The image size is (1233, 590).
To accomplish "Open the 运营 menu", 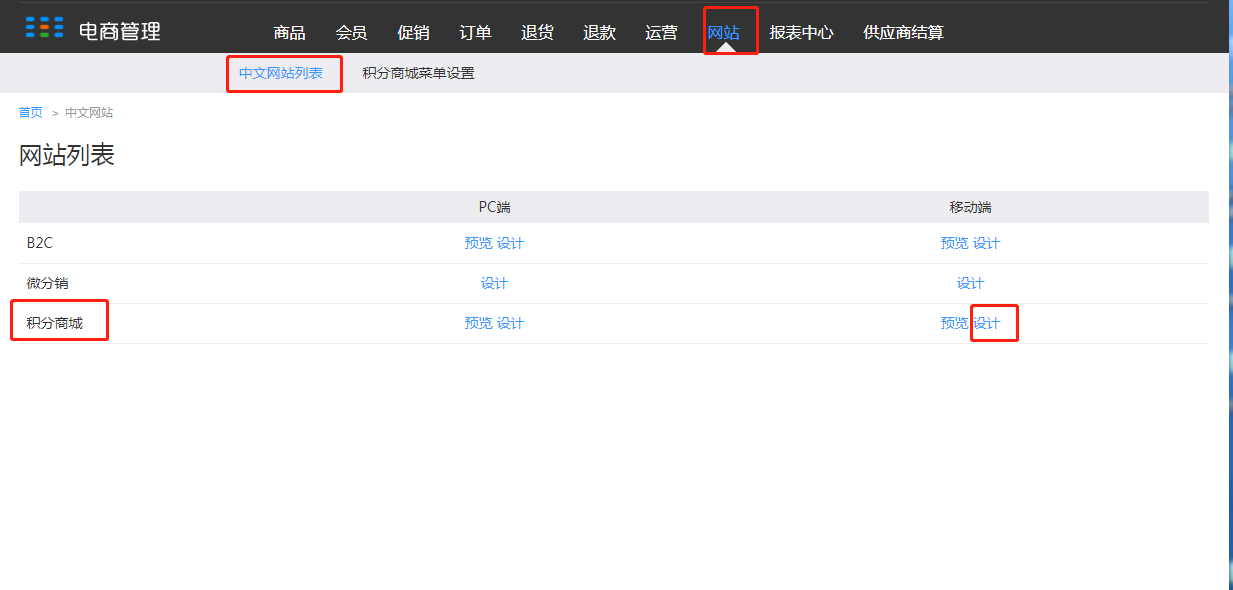I will pos(661,32).
